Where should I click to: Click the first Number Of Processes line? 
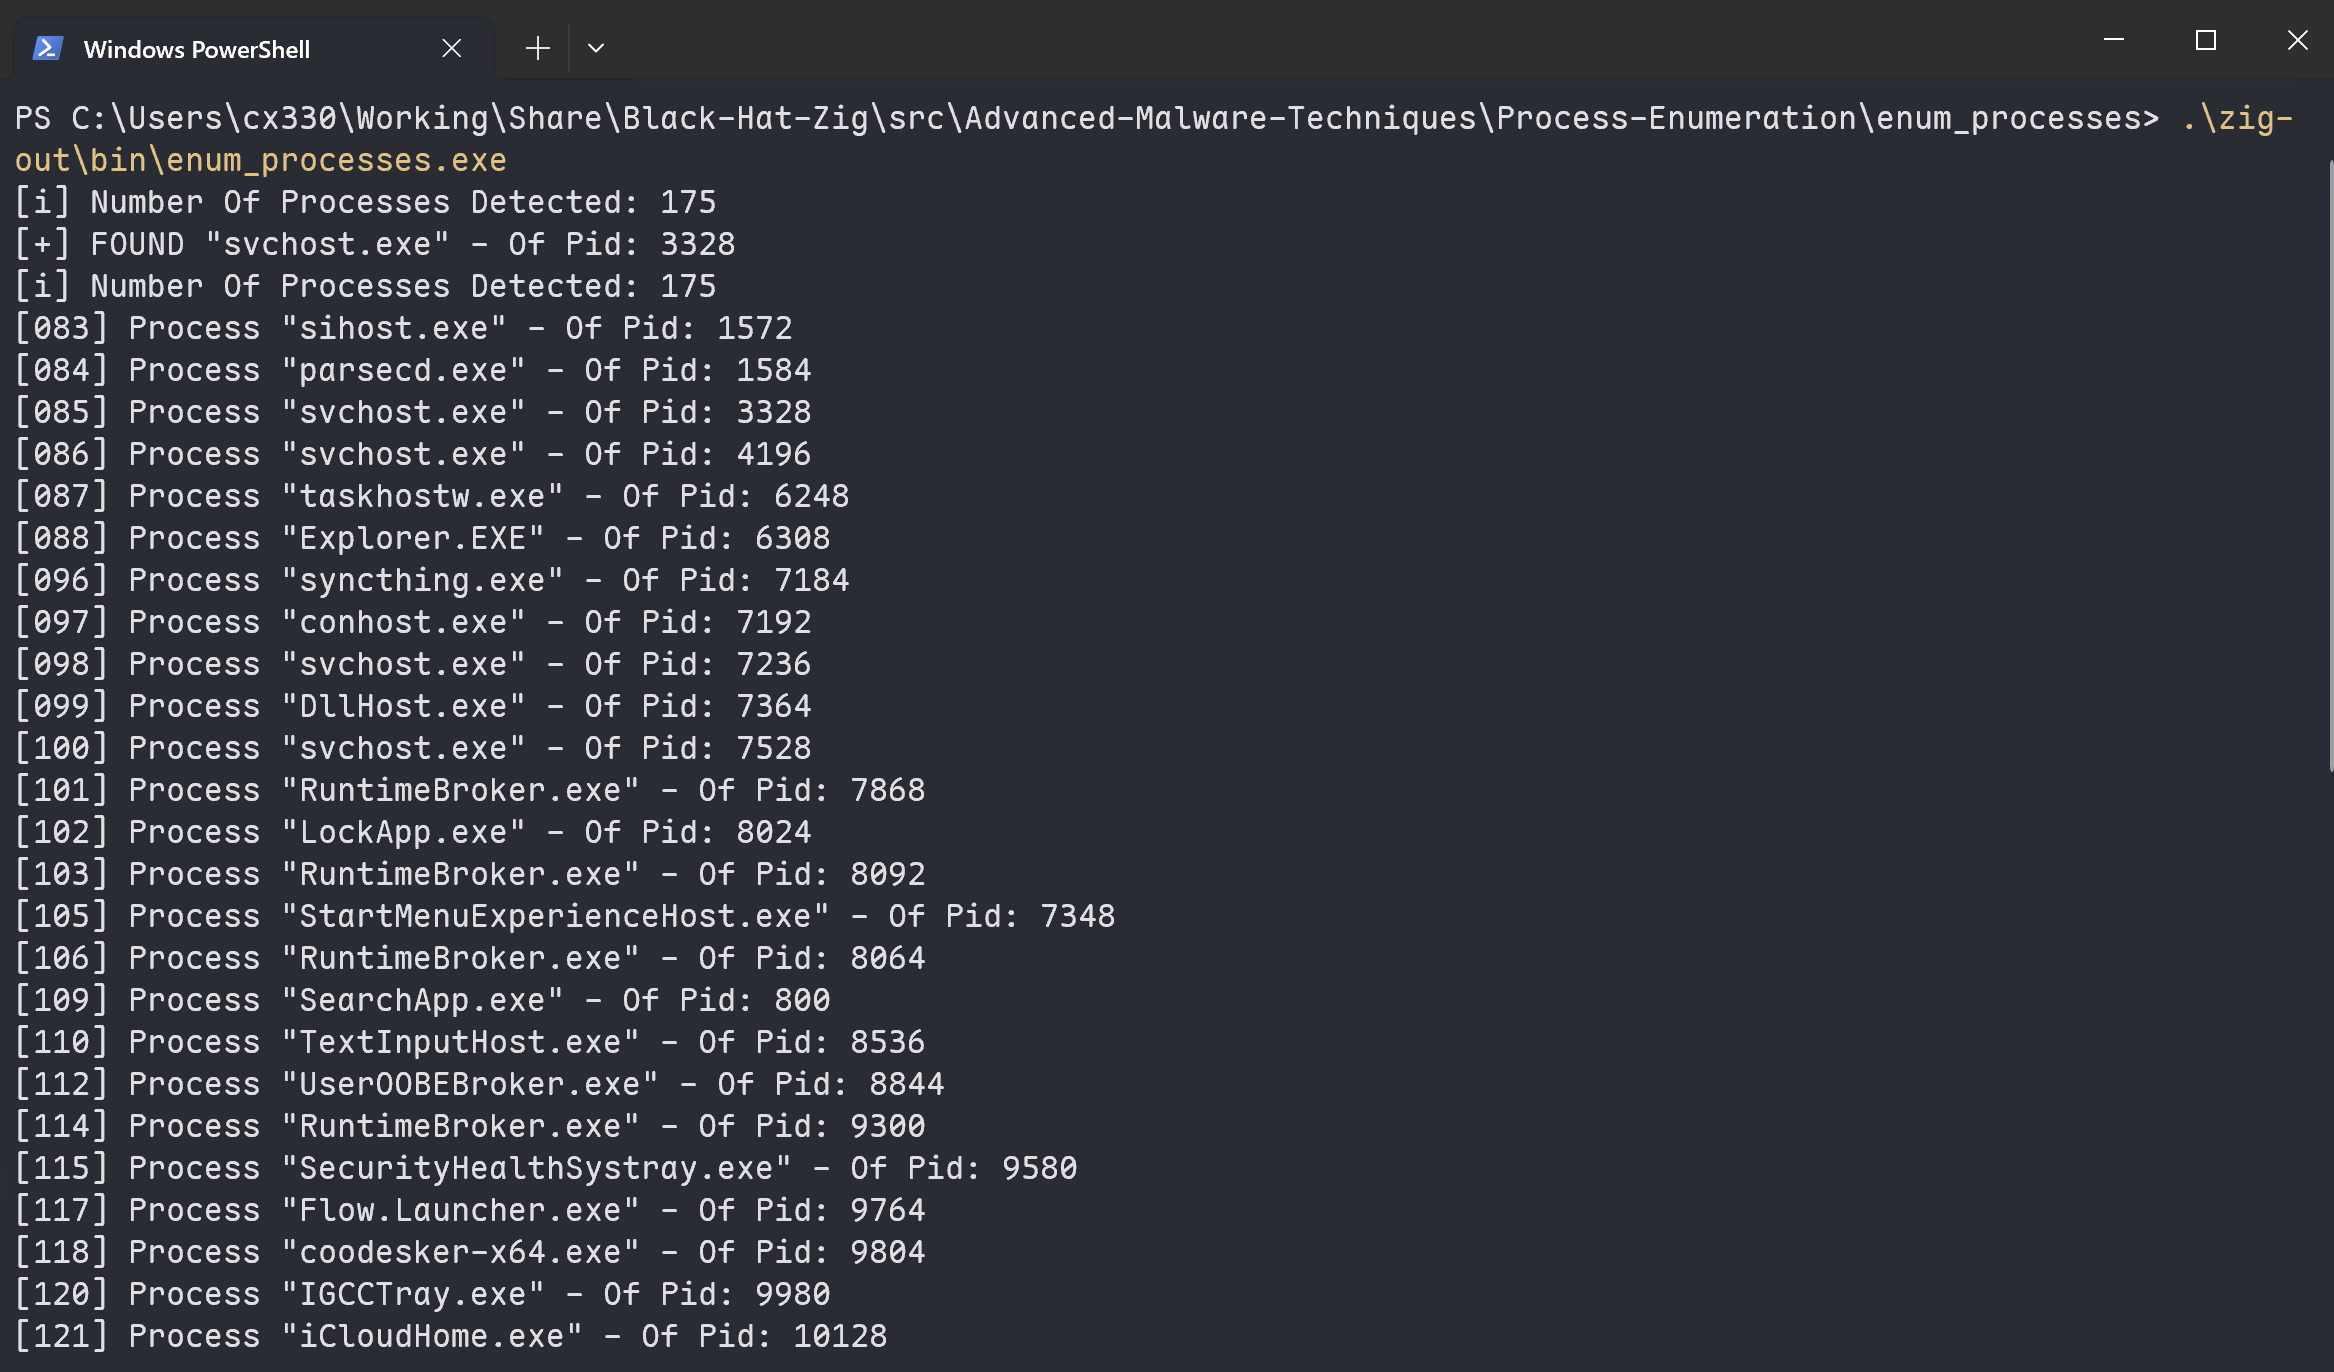(365, 202)
